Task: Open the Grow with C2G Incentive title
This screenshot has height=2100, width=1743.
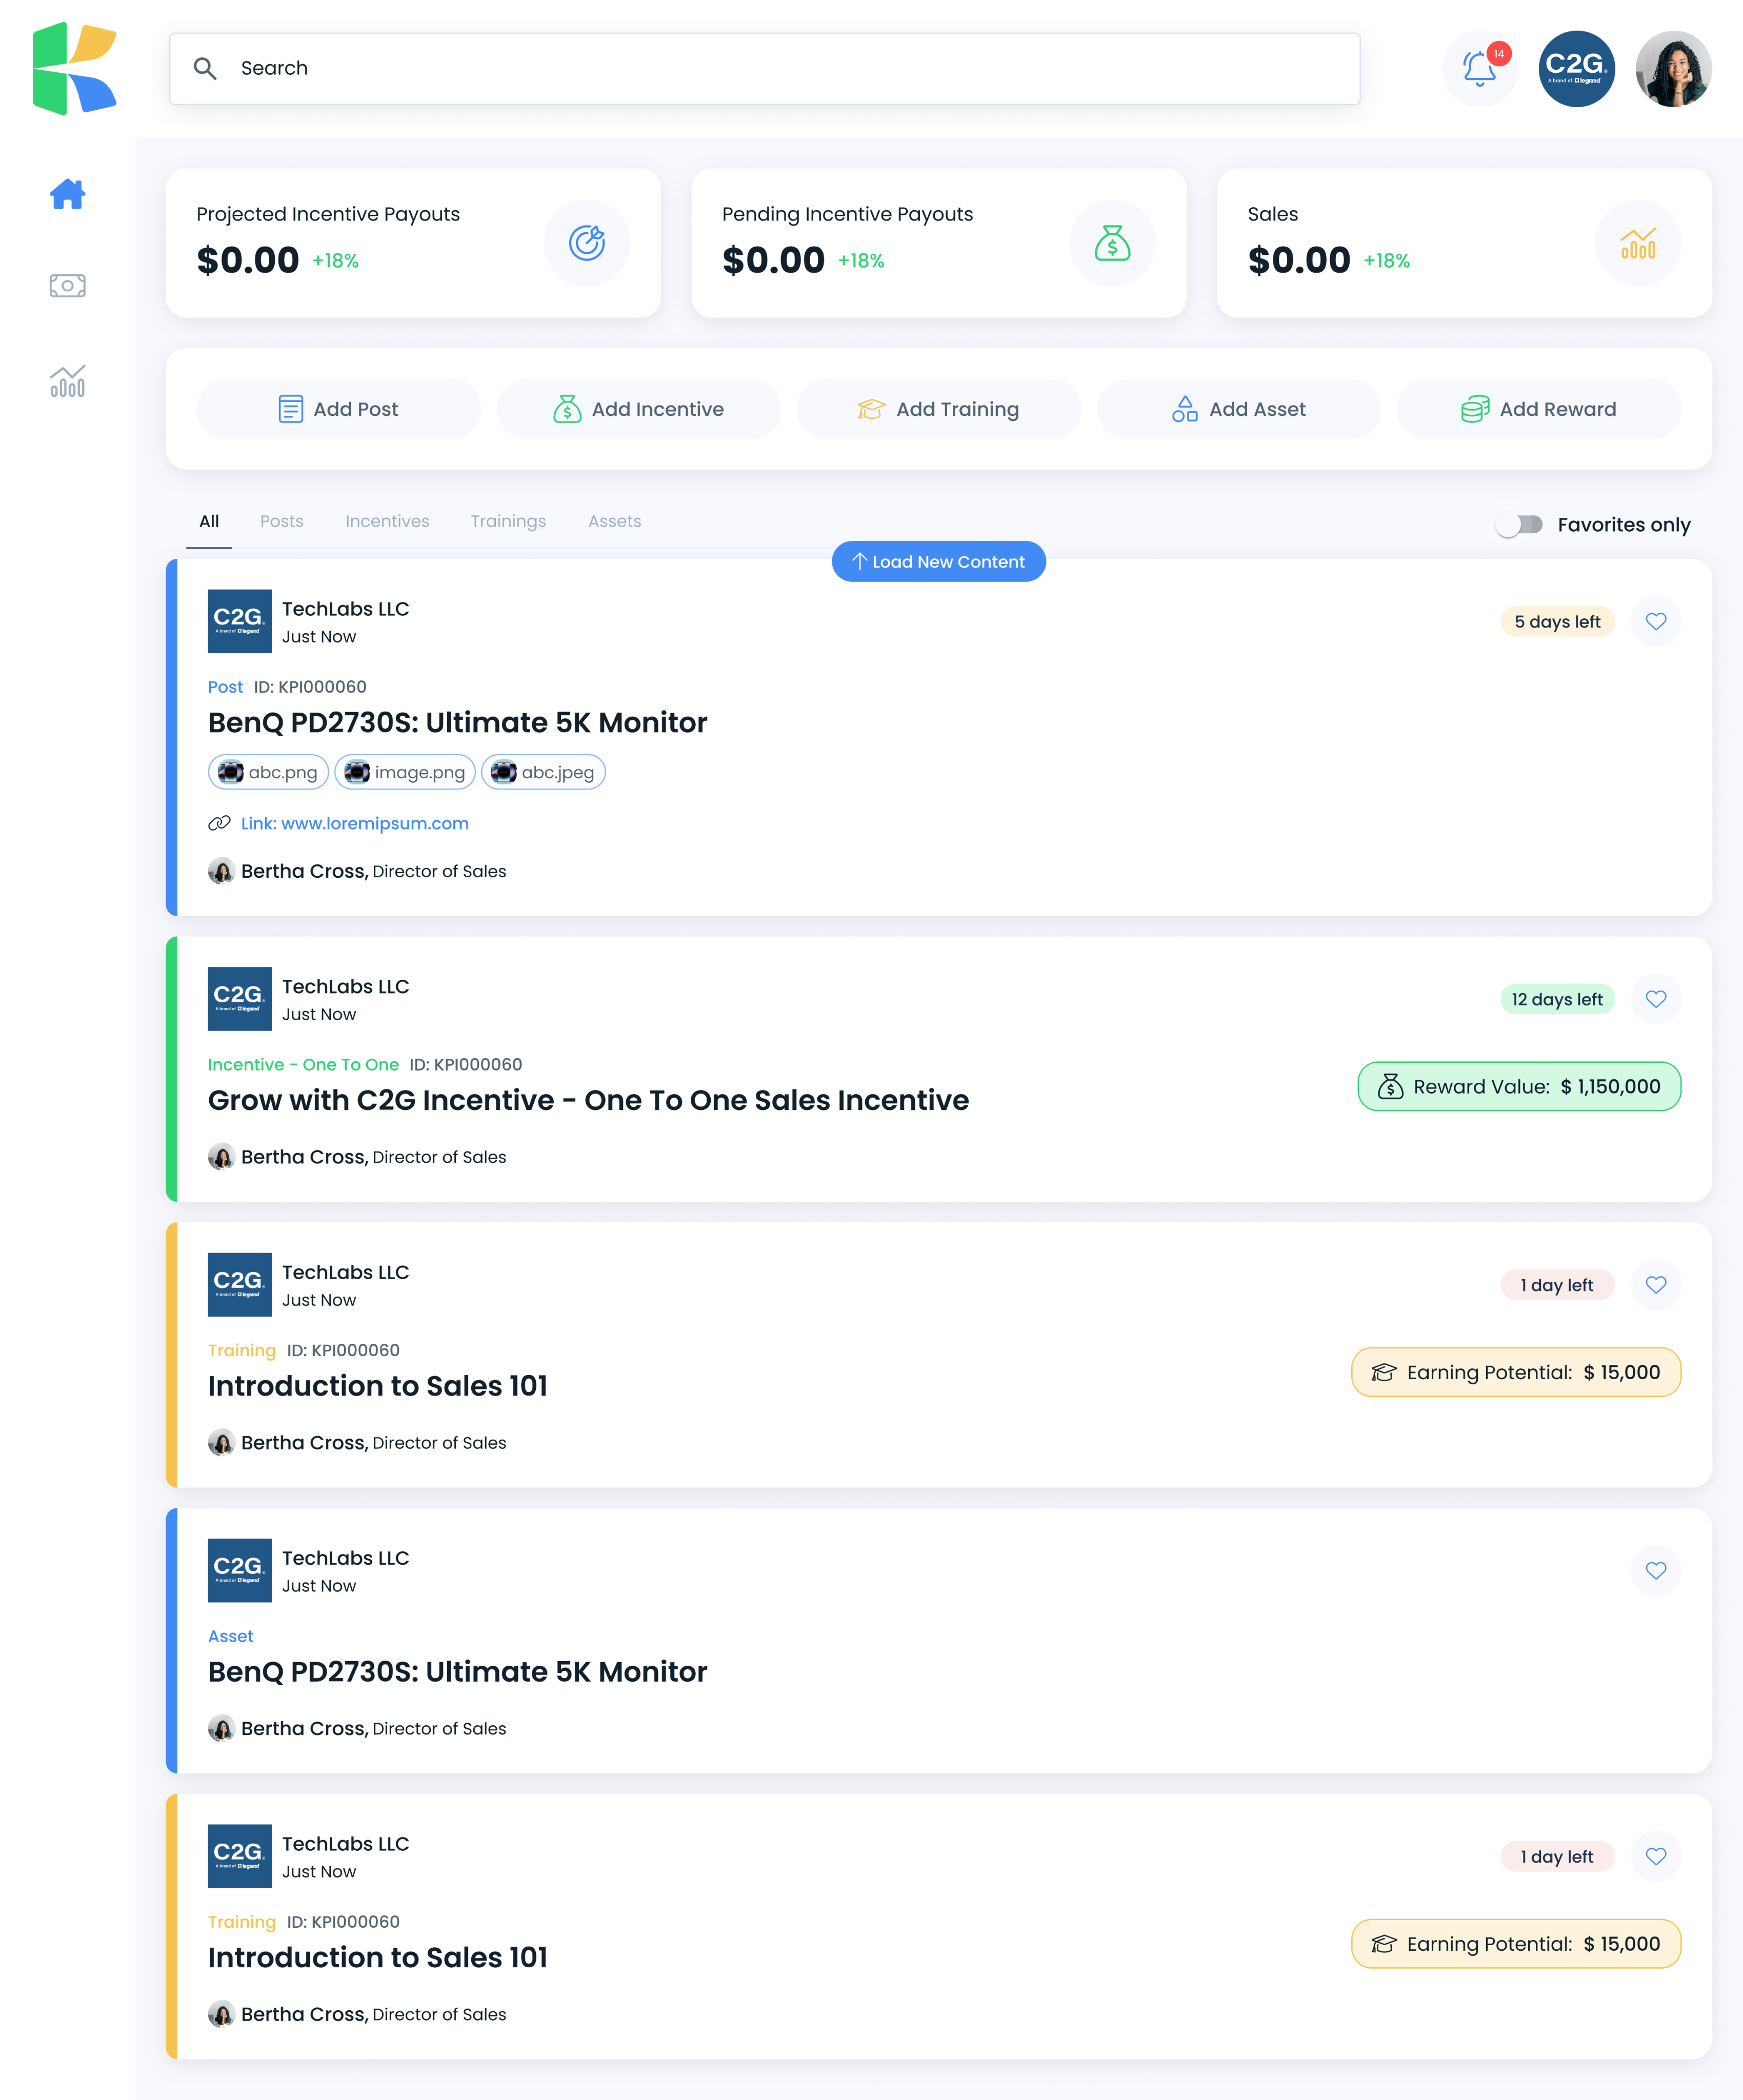Action: (588, 1100)
